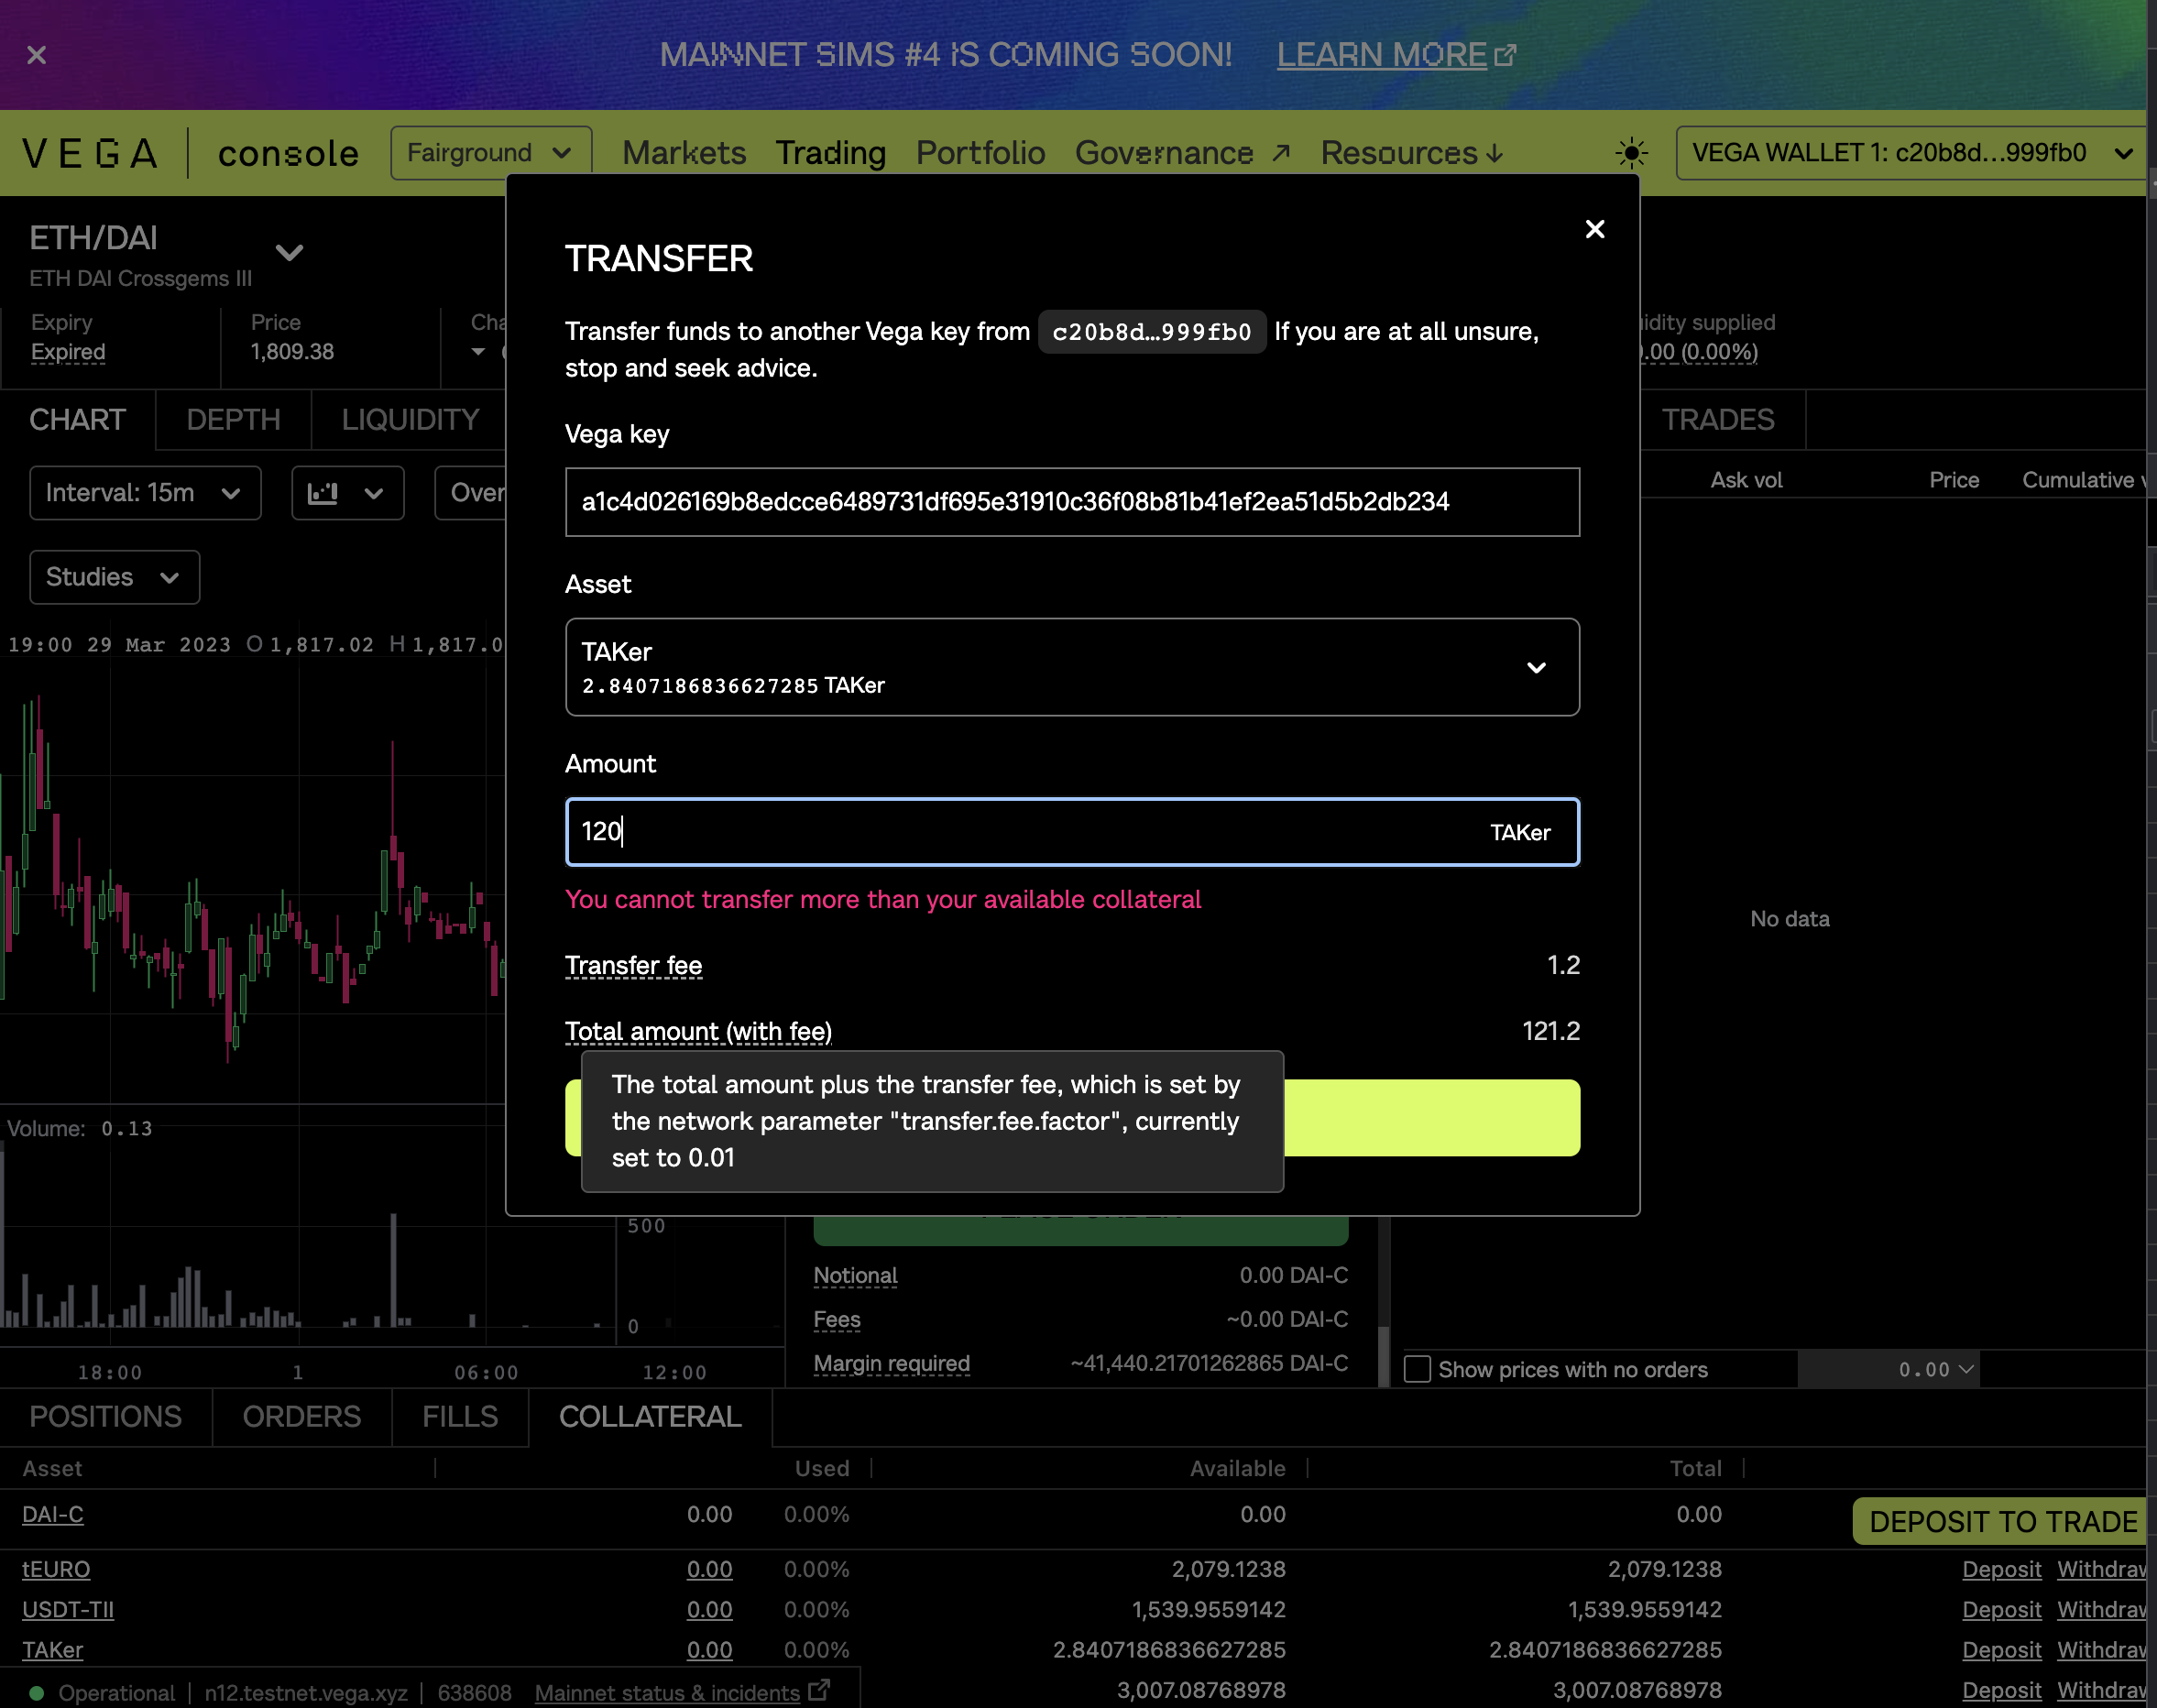
Task: Open the Interval 15m selector
Action: click(x=144, y=492)
